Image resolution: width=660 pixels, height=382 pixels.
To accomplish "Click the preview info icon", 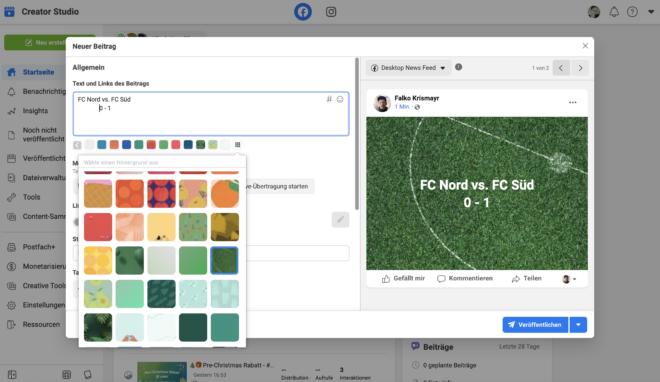I will click(458, 67).
